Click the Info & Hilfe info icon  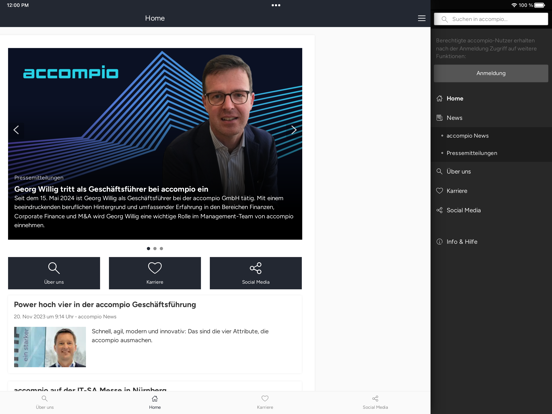click(x=439, y=242)
